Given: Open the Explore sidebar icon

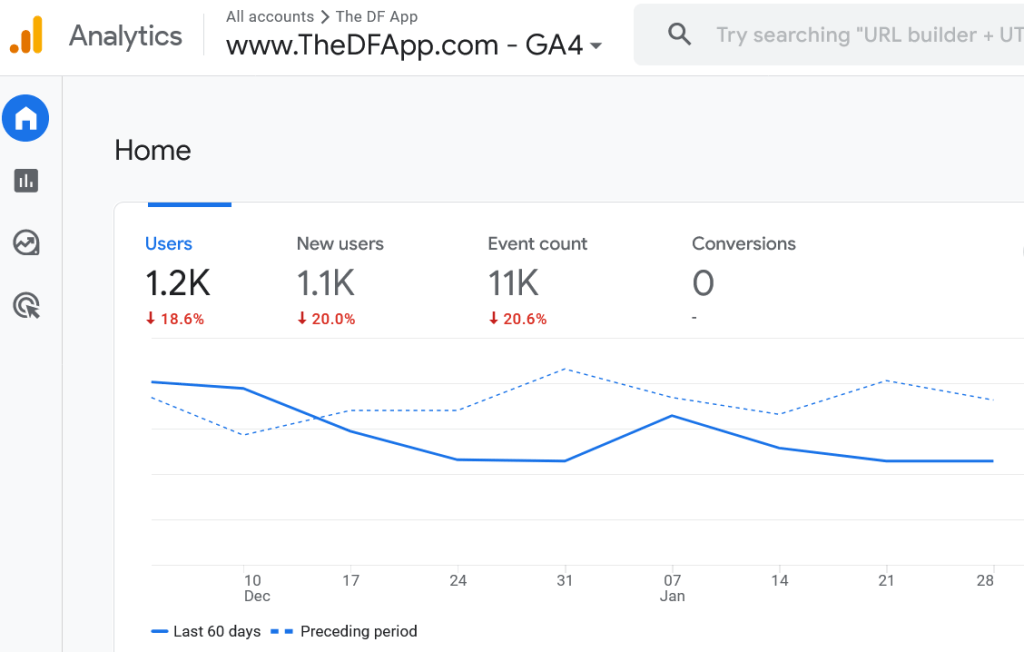Looking at the screenshot, I should 26,243.
